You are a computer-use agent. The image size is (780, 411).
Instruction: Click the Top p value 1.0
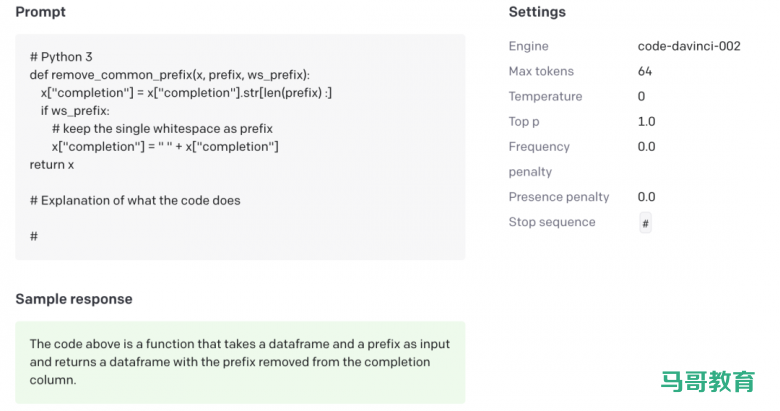646,121
